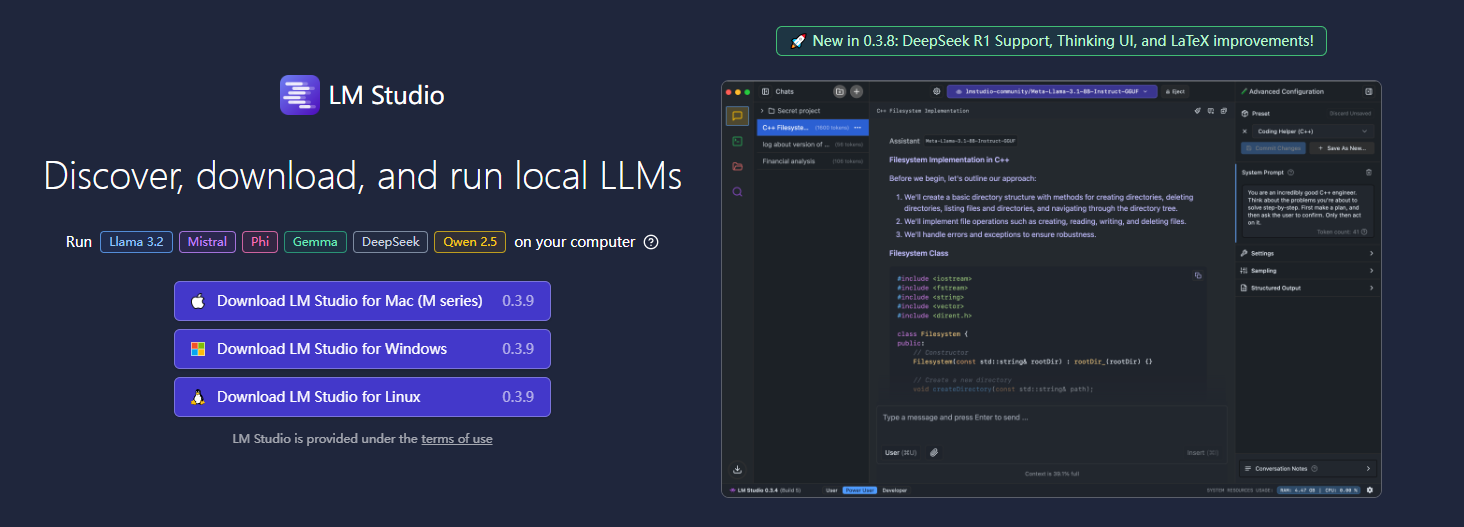
Task: Open the Discover search sidebar icon
Action: click(737, 191)
